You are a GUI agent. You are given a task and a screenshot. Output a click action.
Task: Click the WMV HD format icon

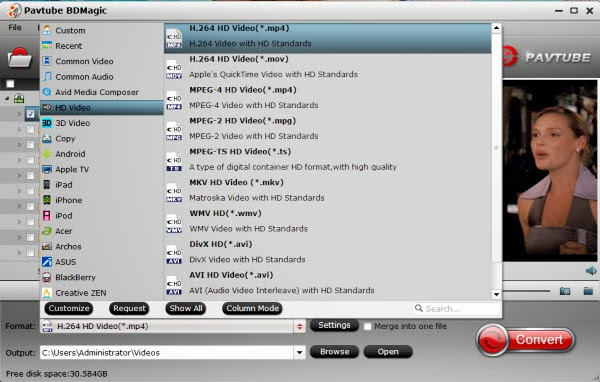click(174, 224)
